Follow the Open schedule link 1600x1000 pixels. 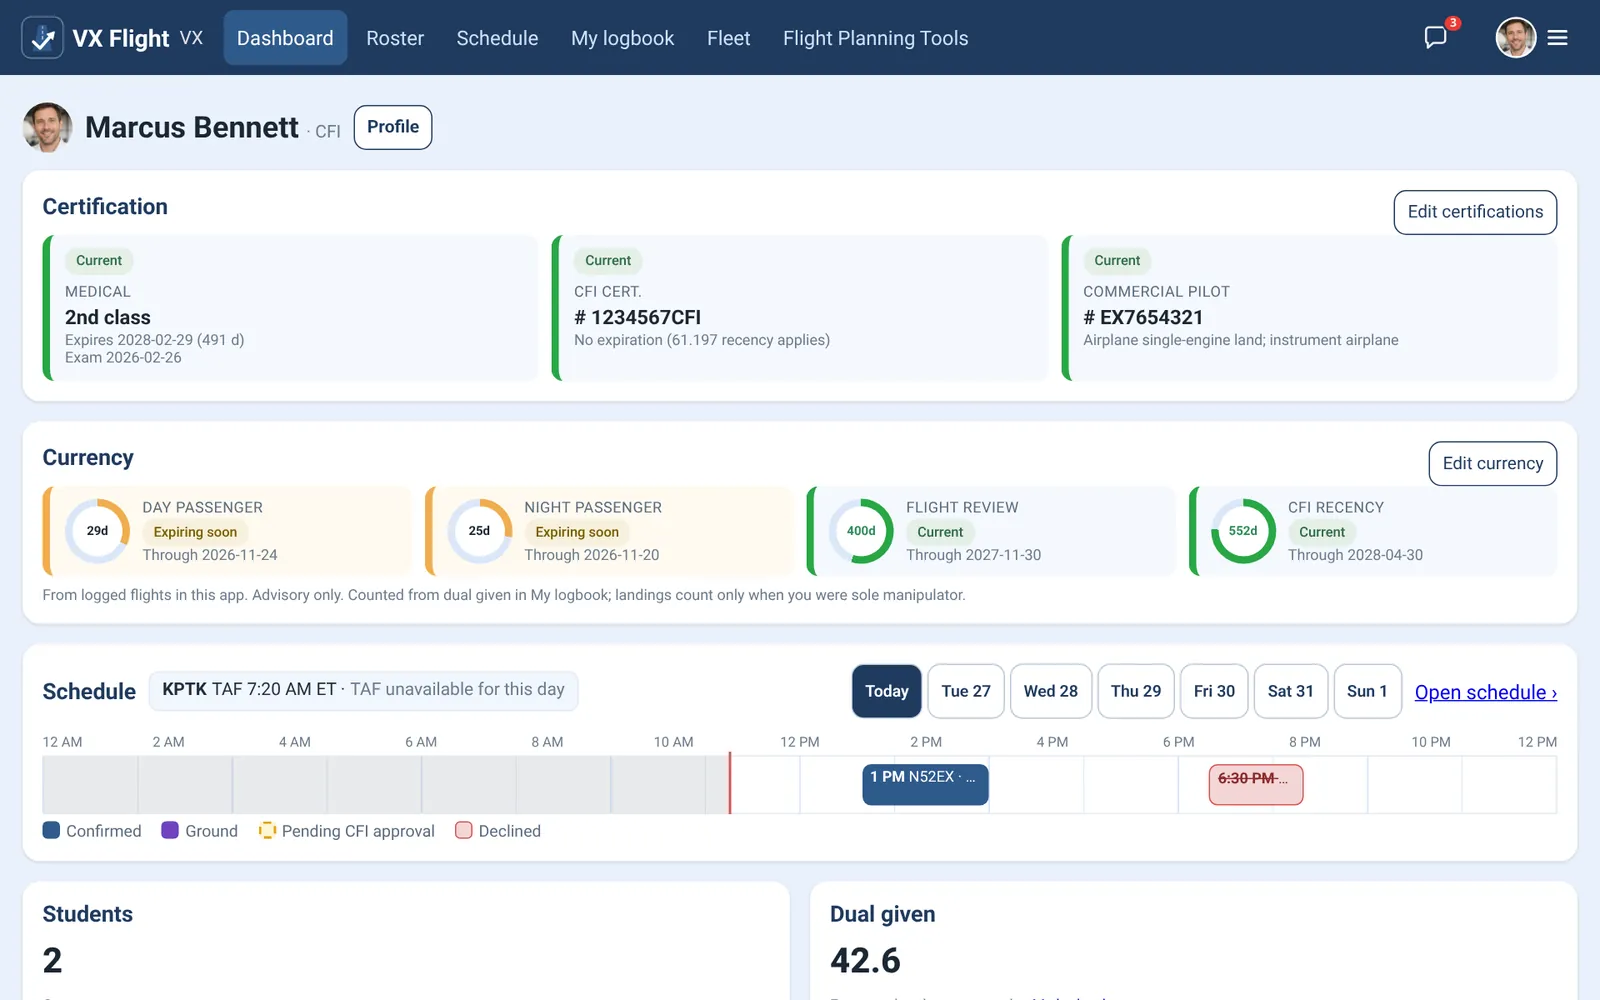(1486, 692)
